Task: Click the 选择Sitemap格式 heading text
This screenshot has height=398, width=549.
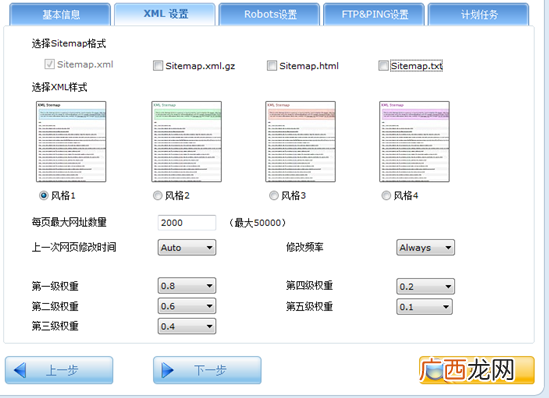Action: [69, 44]
